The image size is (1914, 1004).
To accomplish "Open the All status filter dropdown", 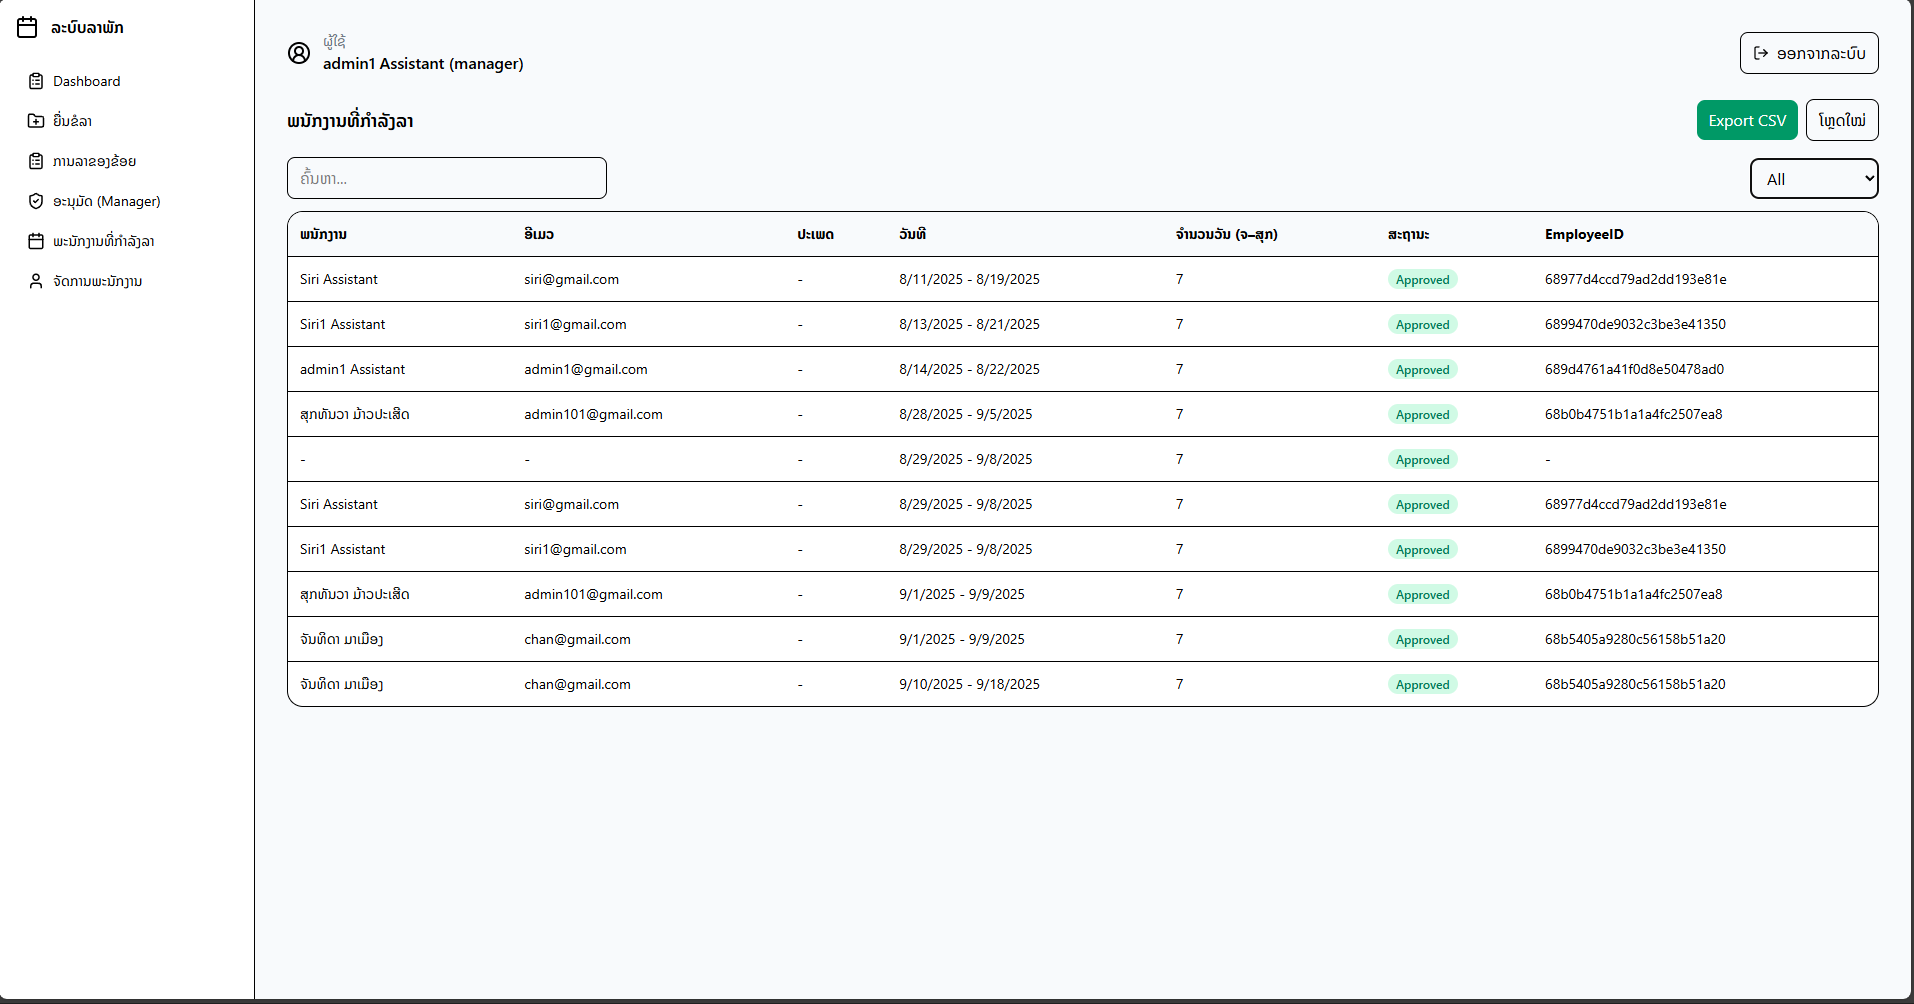I will (x=1813, y=179).
